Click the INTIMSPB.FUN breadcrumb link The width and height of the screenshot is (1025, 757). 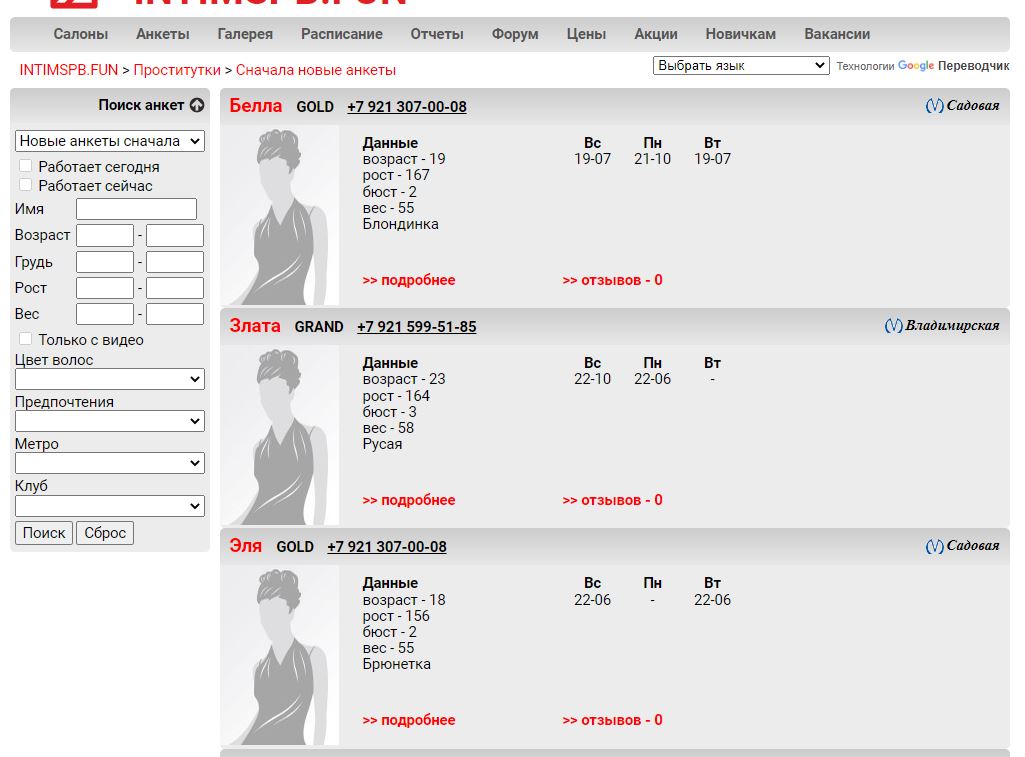point(69,70)
